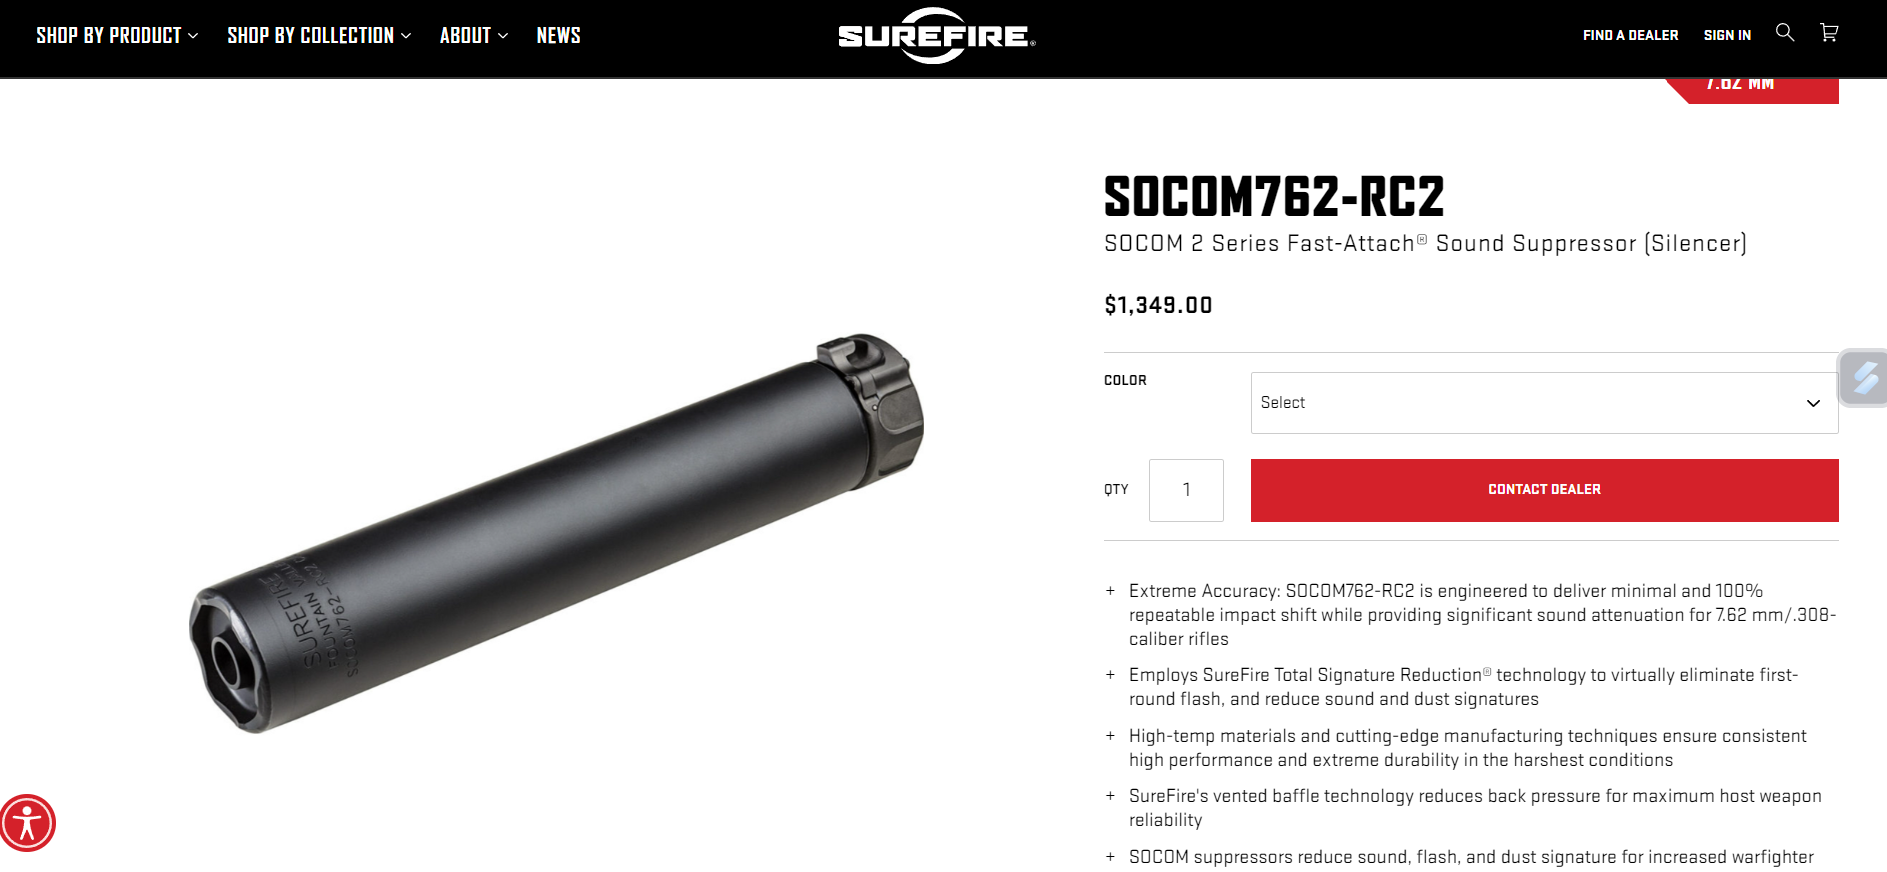Open the shopping cart icon
The height and width of the screenshot is (872, 1887).
point(1829,33)
